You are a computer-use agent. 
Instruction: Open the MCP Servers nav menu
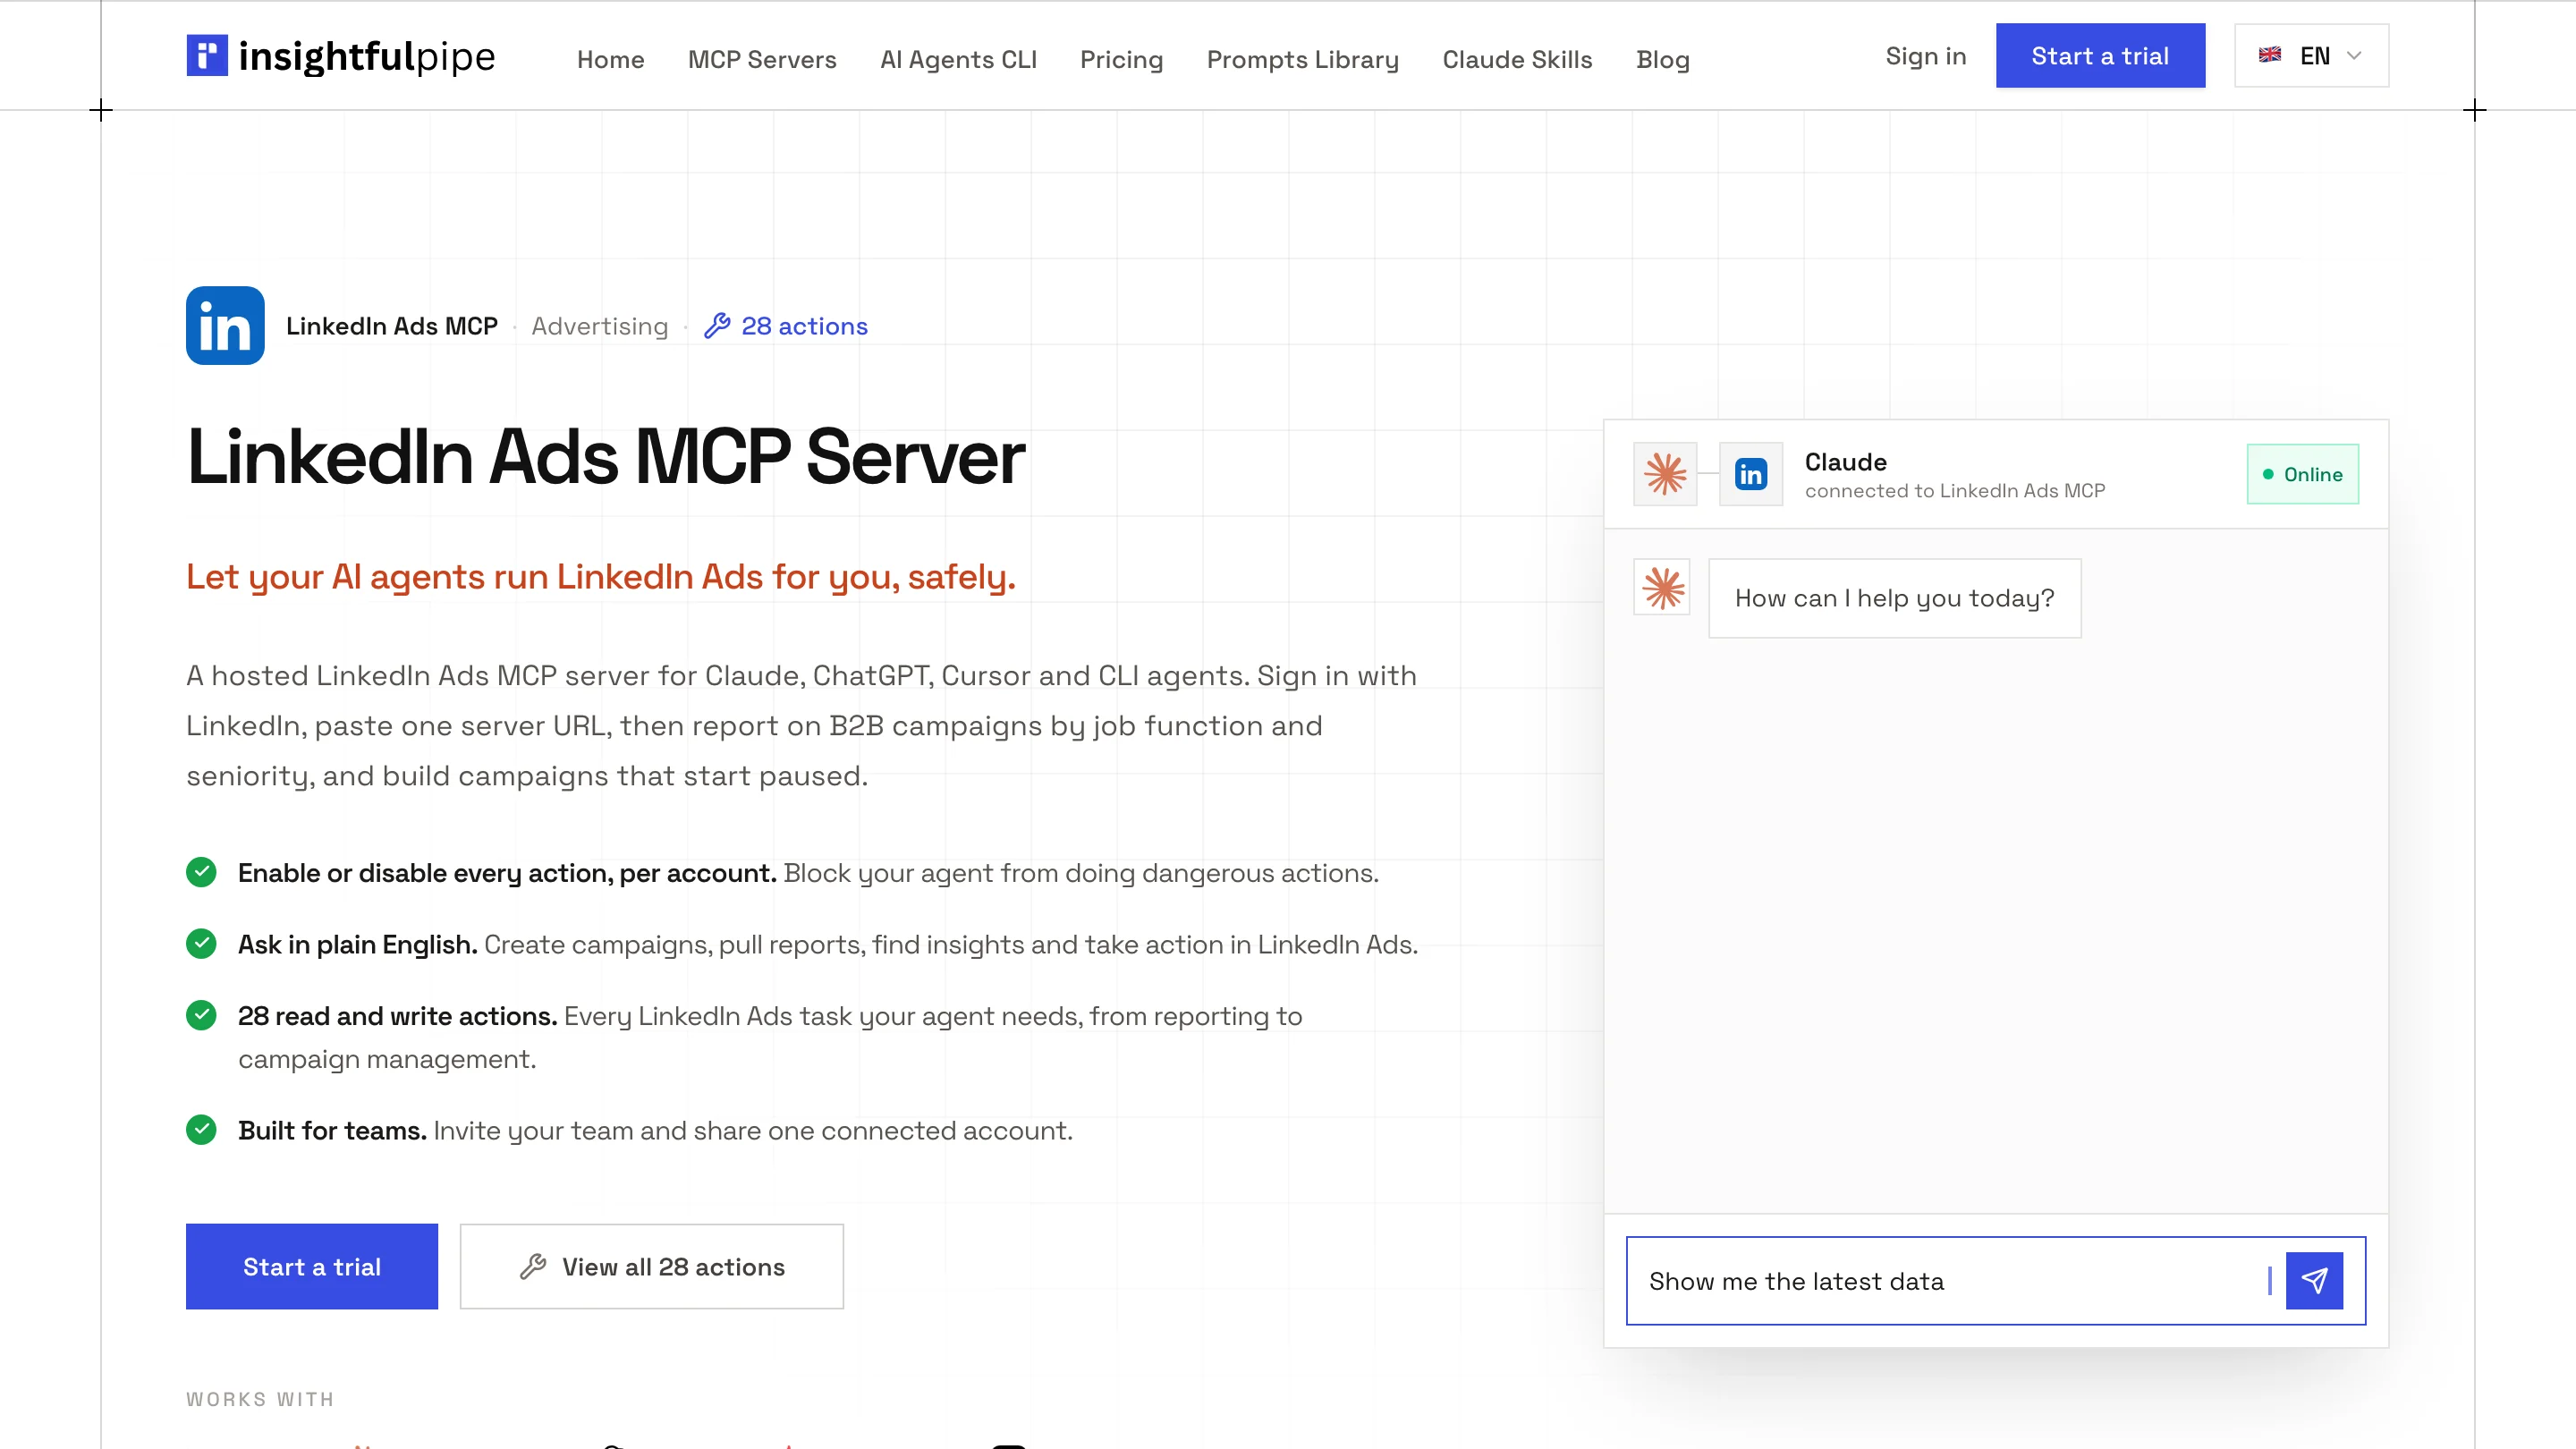[x=762, y=60]
